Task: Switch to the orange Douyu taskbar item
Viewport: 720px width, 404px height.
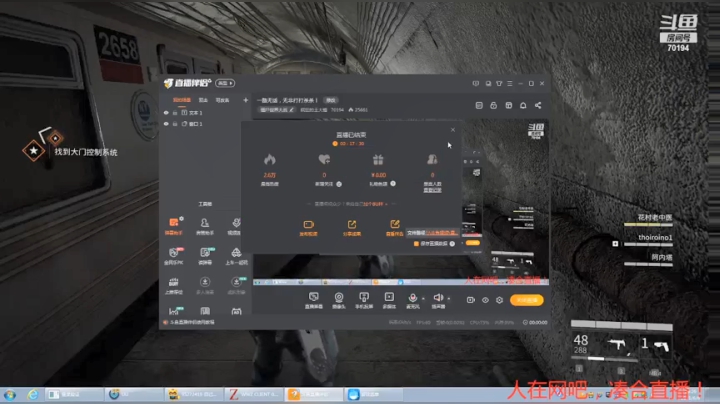Action: tap(313, 394)
